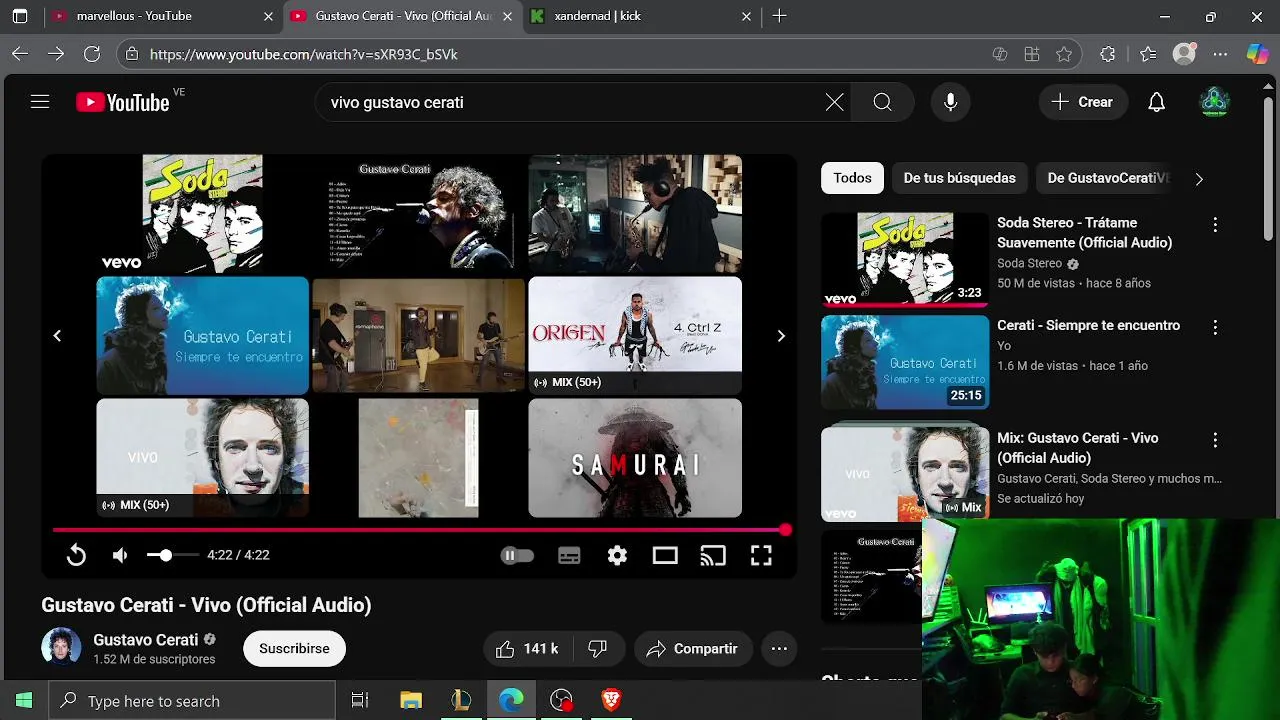This screenshot has height=720, width=1280.
Task: Open the Edge settings and more menu
Action: click(1220, 54)
